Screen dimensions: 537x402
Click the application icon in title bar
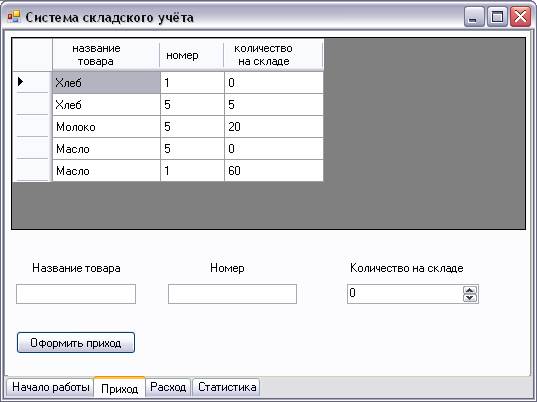pos(14,17)
